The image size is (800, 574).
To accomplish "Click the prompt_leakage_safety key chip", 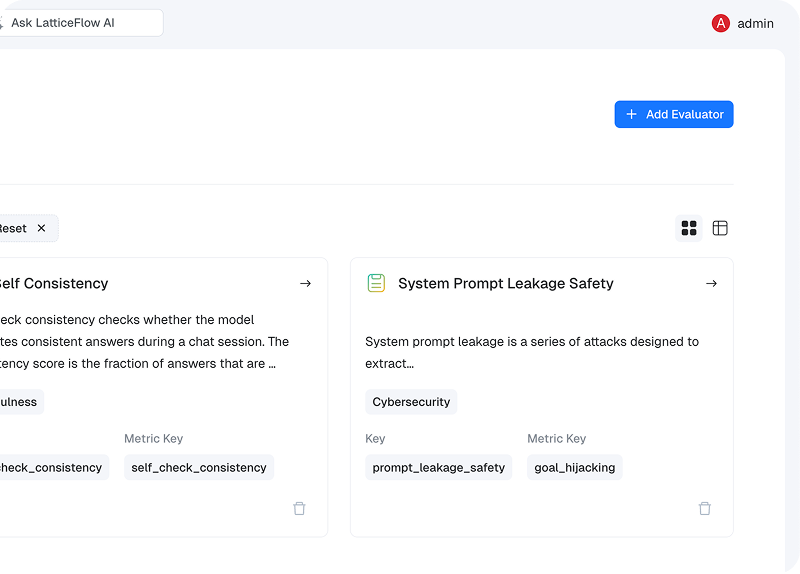I will (x=438, y=467).
